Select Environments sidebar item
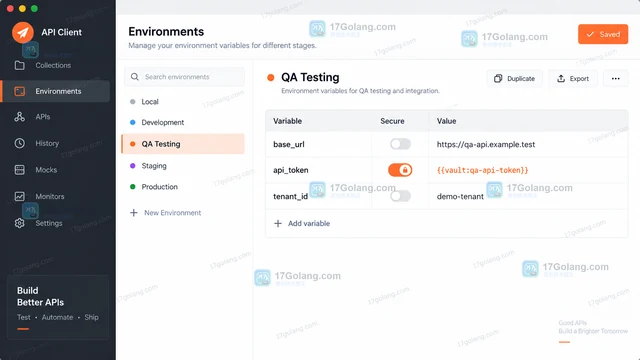The height and width of the screenshot is (360, 640). 56,91
